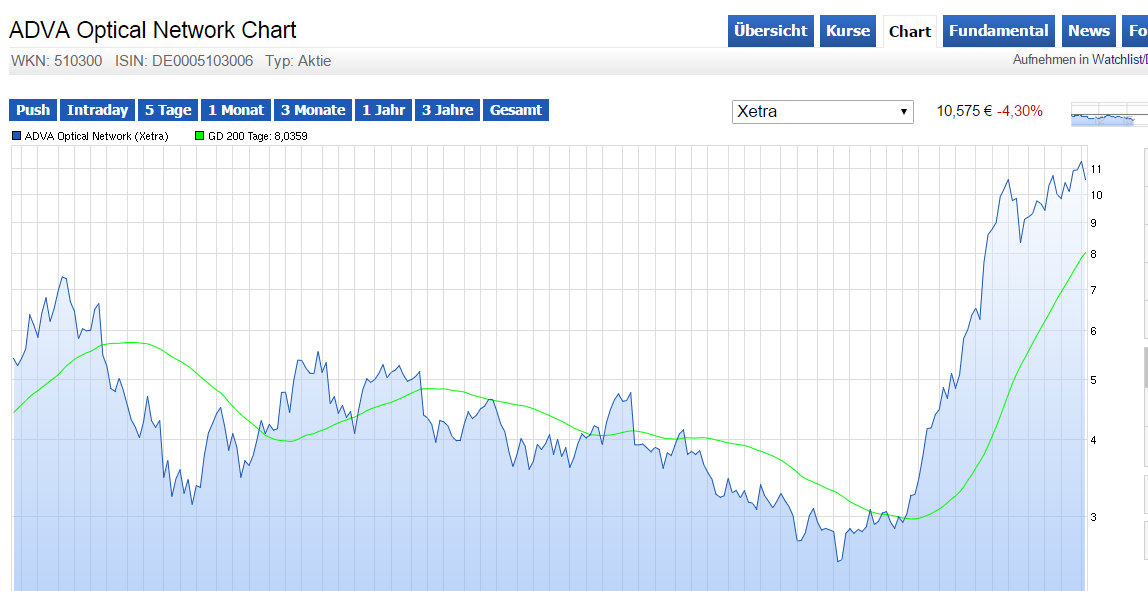Open the Übersicht tab
Image resolution: width=1148 pixels, height=591 pixels.
click(x=770, y=31)
